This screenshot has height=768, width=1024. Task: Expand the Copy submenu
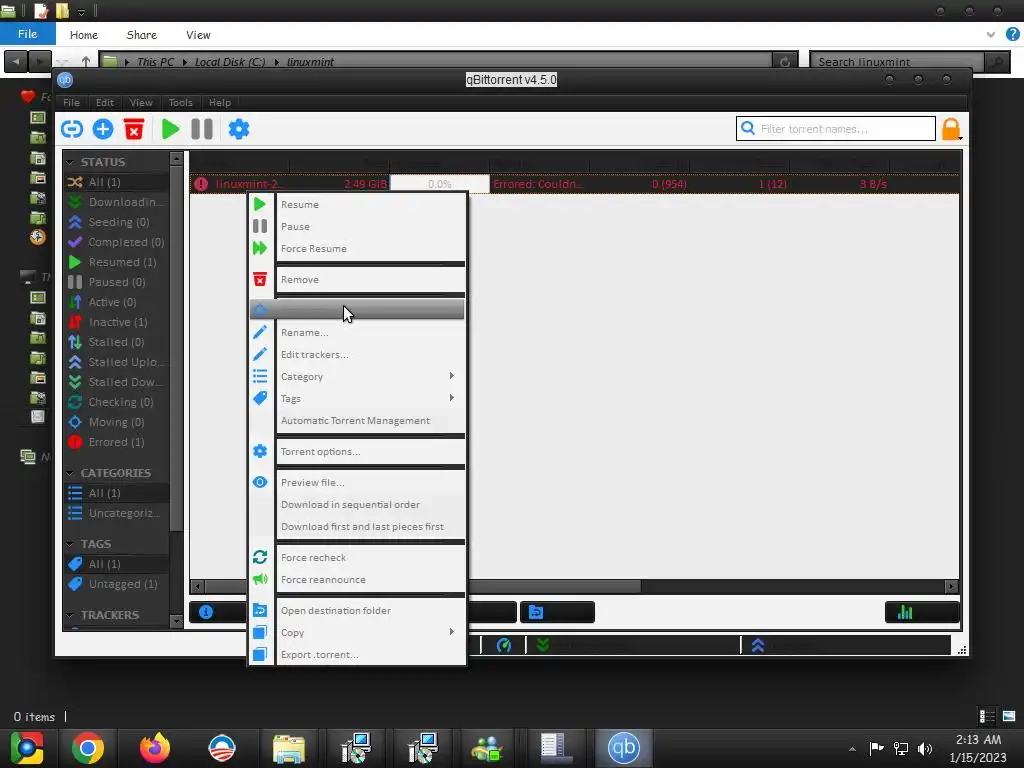pos(357,632)
